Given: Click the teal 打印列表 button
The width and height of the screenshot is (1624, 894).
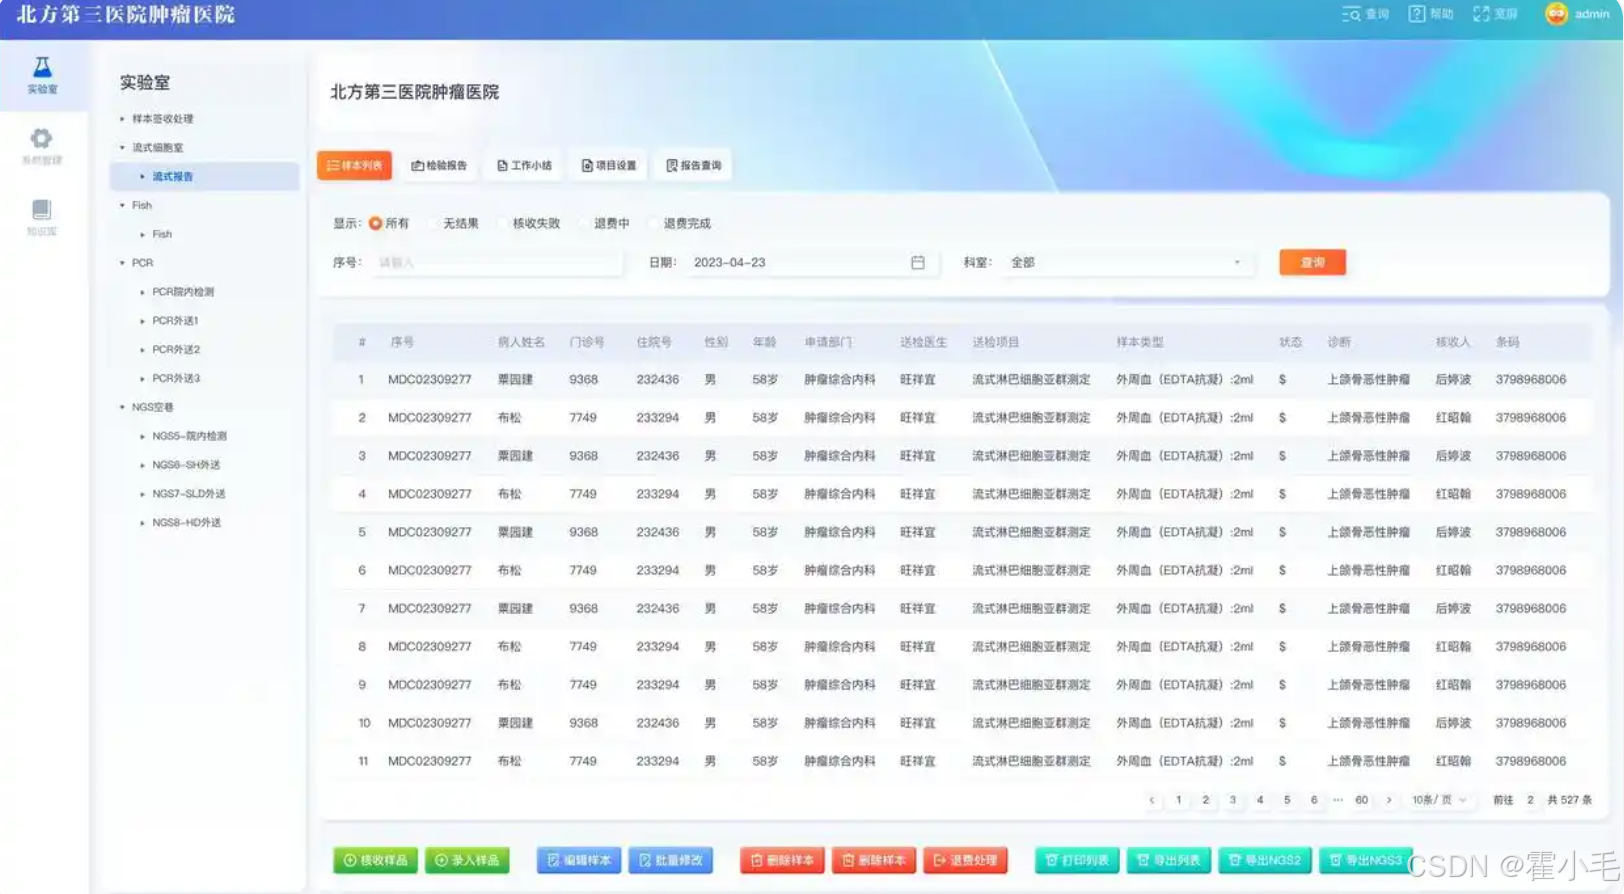Looking at the screenshot, I should coord(1077,860).
